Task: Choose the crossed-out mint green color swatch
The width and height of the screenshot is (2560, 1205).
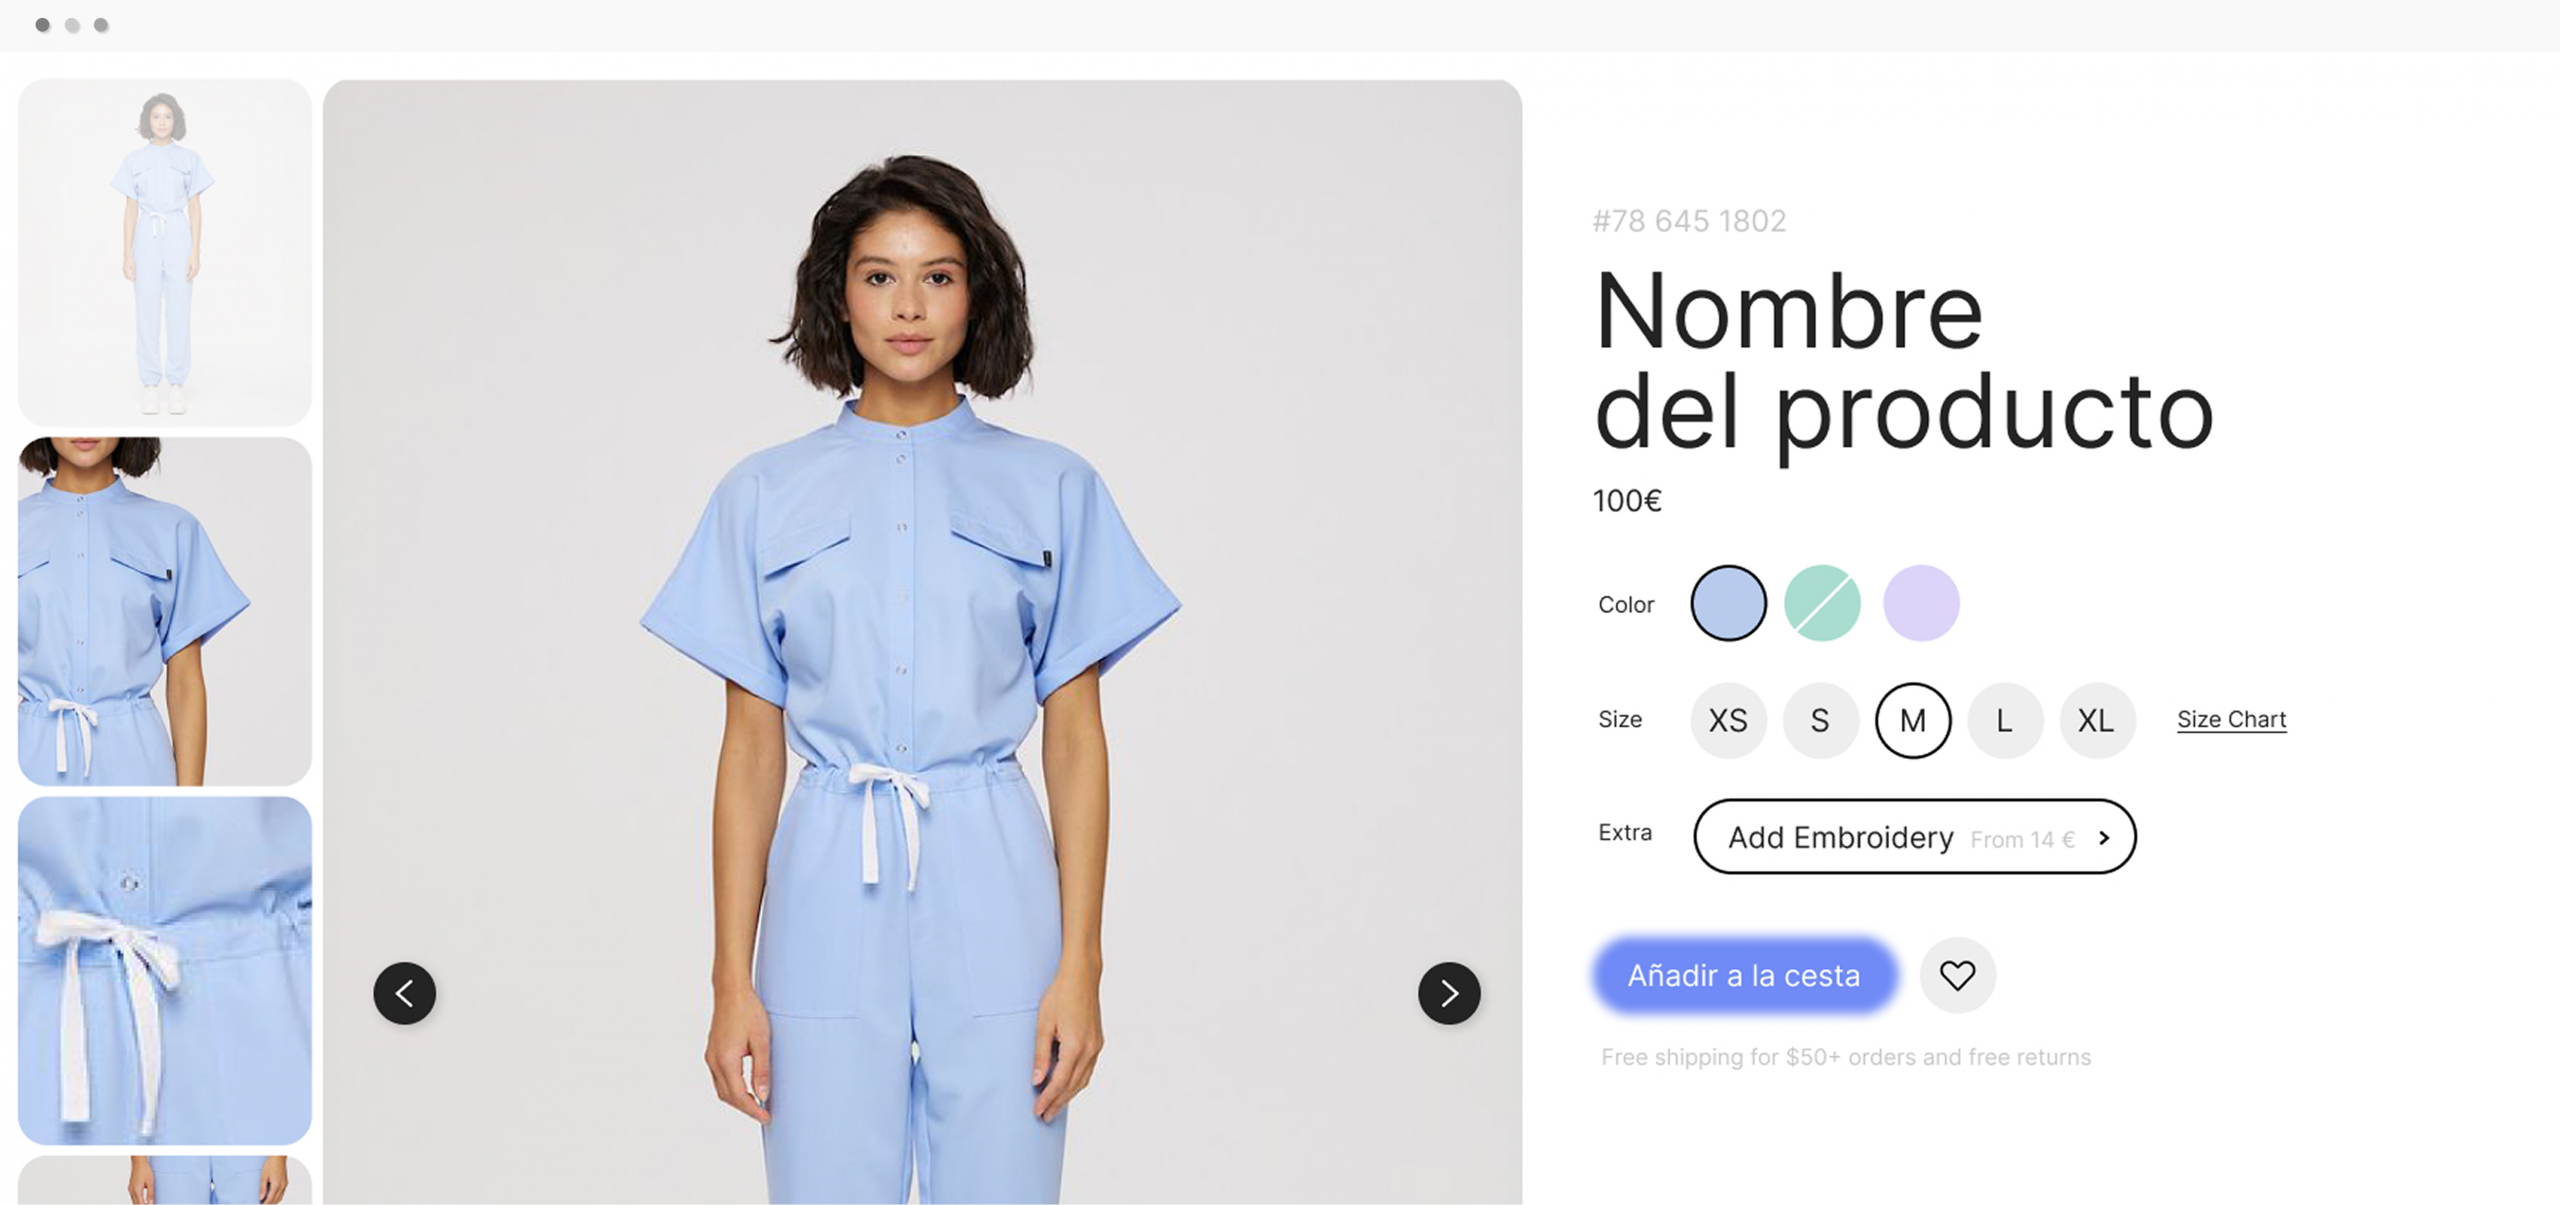Action: 1822,603
